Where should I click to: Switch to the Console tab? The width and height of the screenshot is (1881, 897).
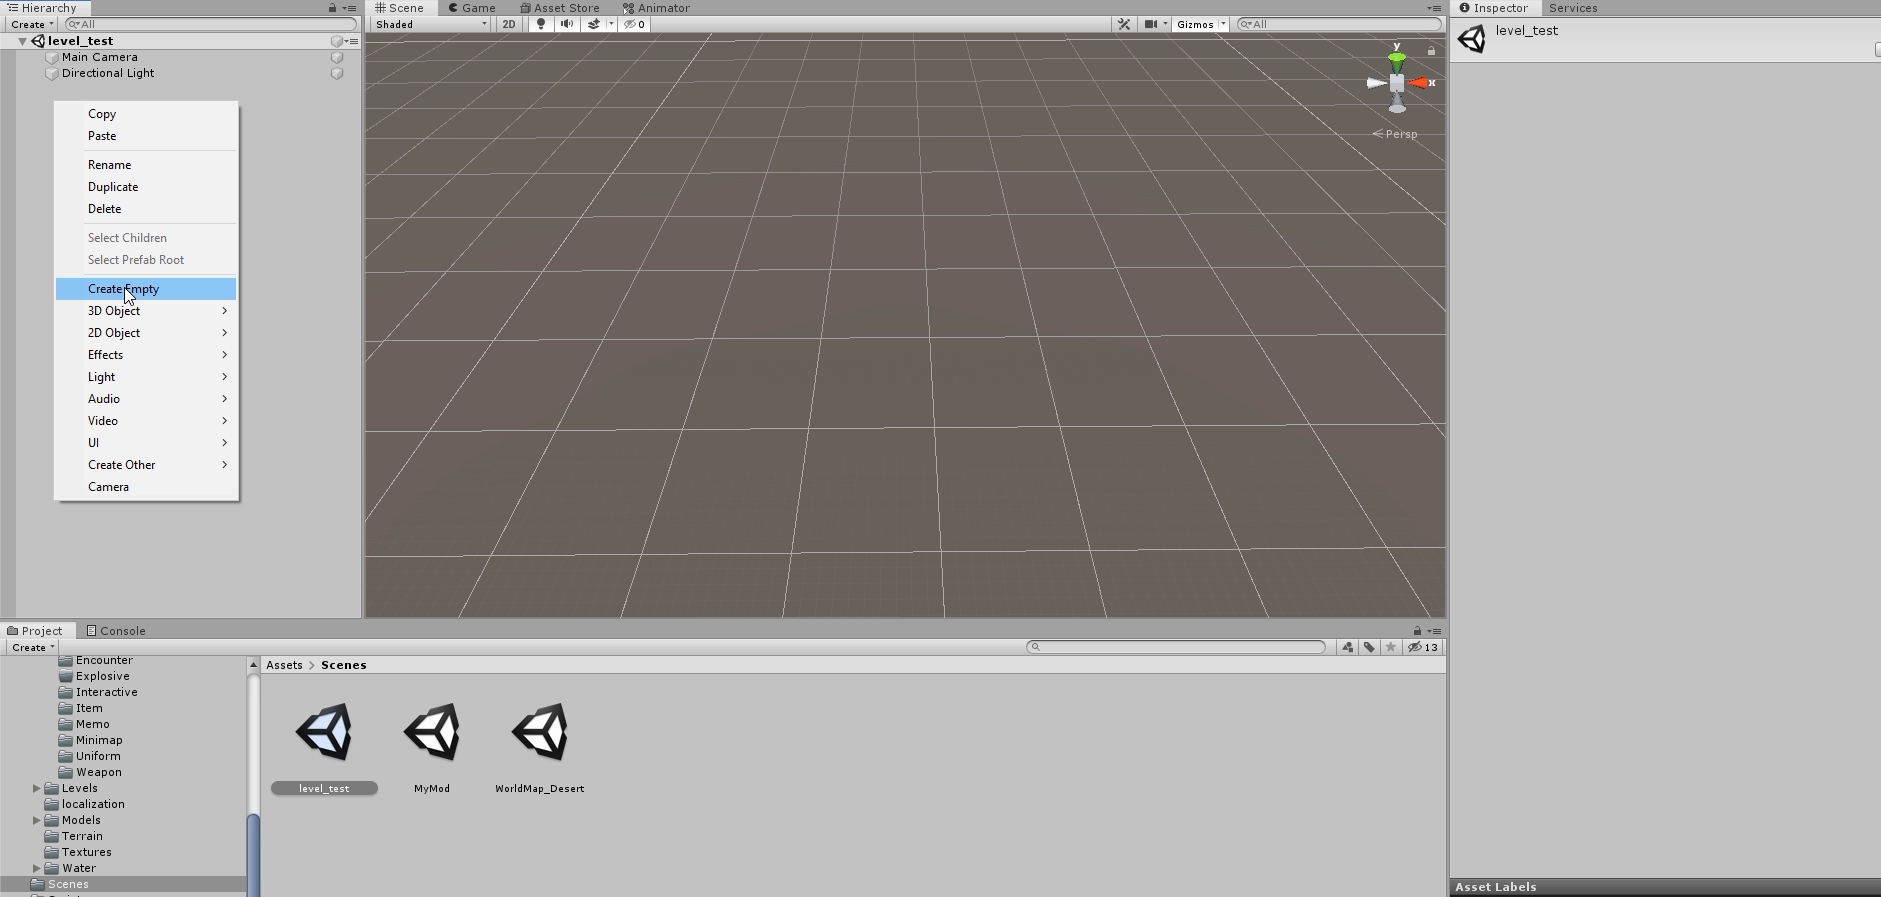click(116, 631)
